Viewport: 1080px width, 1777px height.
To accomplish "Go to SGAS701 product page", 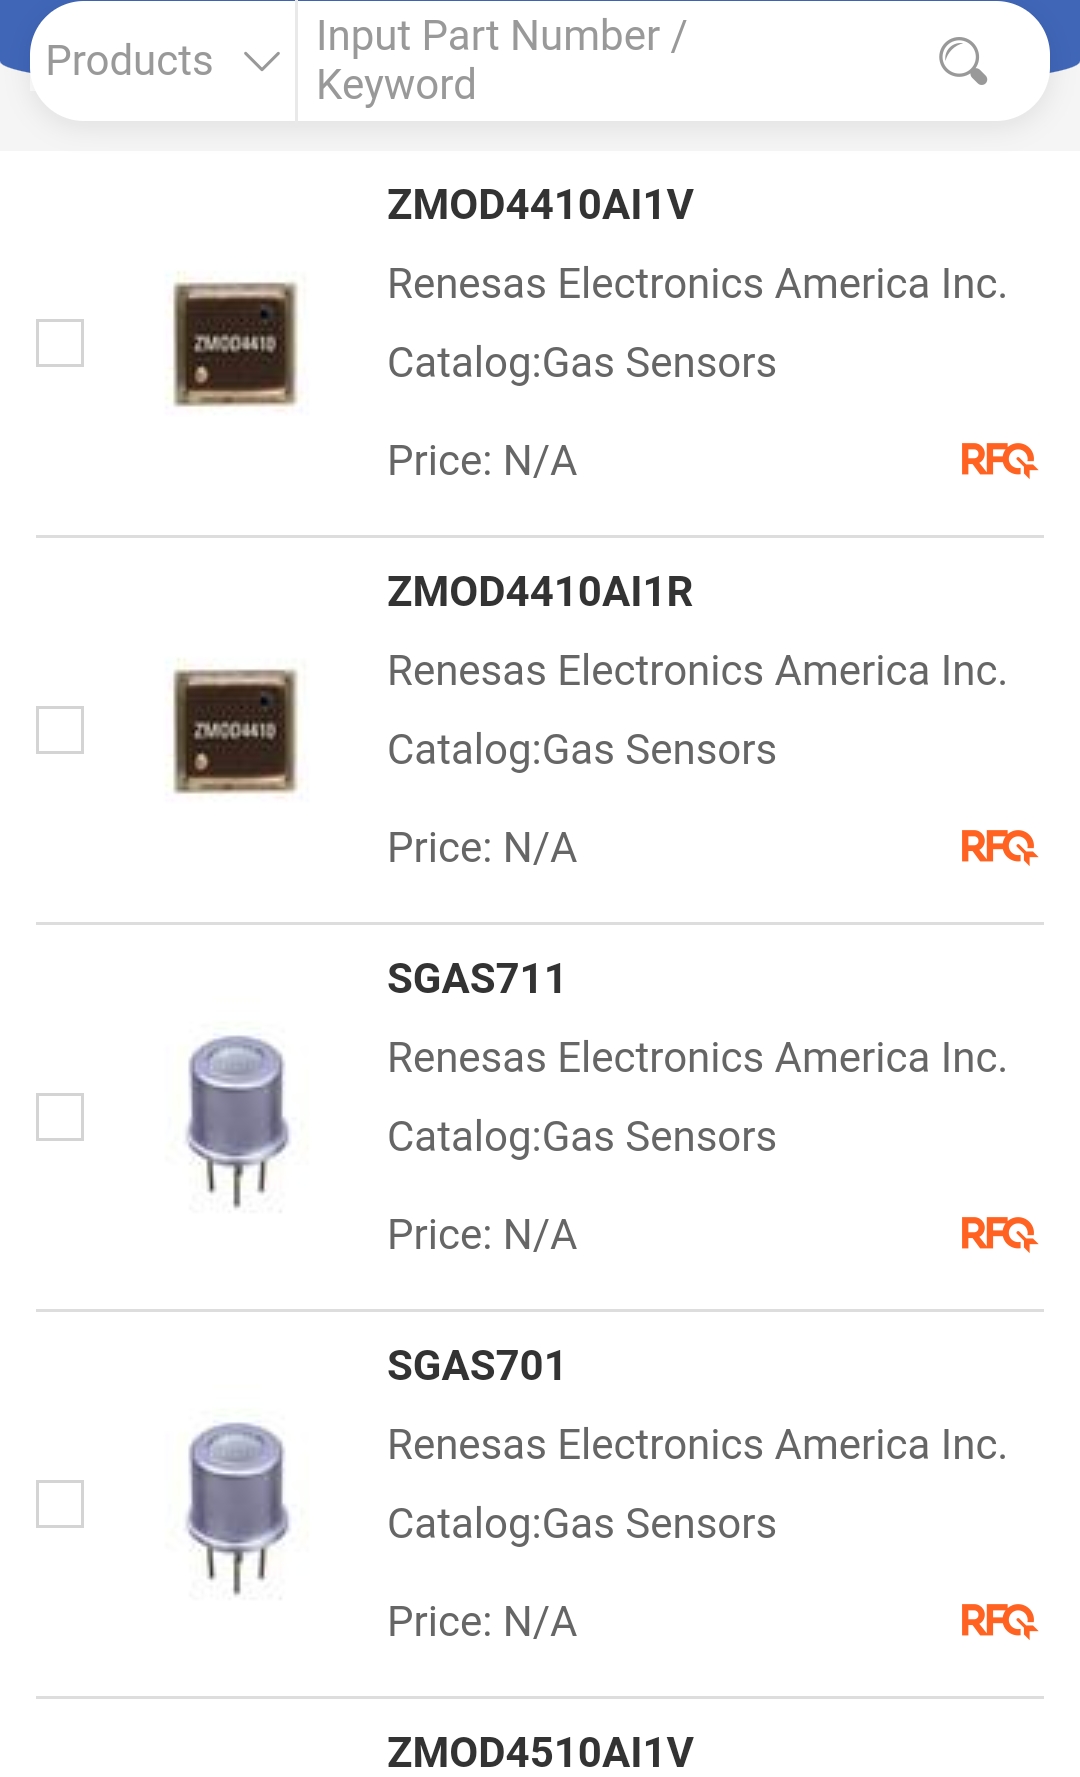I will (x=476, y=1366).
